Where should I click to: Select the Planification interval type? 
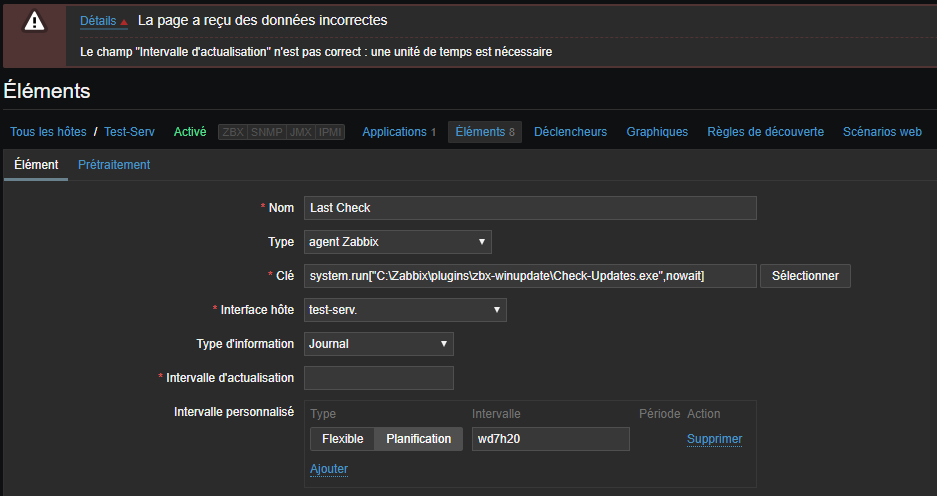[x=418, y=439]
